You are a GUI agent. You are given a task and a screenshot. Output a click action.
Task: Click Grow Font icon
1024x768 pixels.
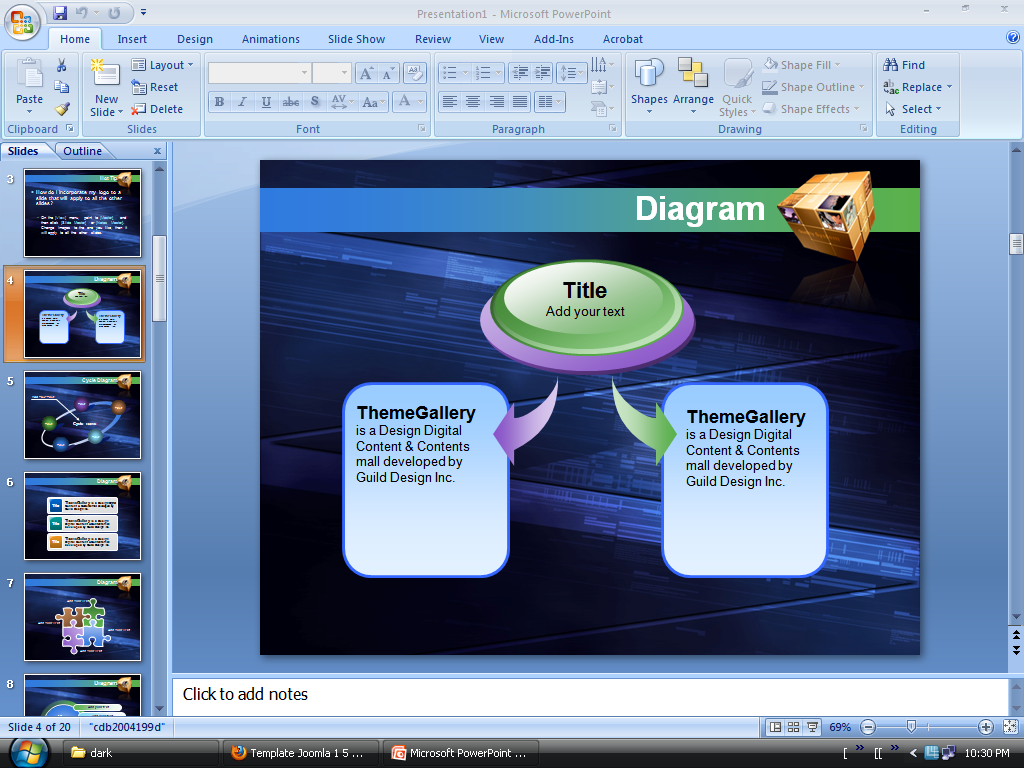pos(366,73)
